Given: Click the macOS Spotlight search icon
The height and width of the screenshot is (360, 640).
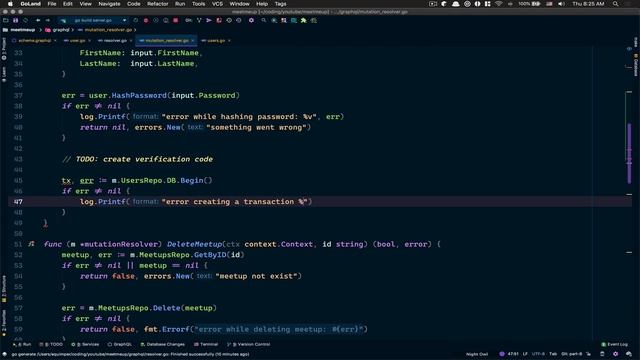Looking at the screenshot, I should [x=616, y=4].
